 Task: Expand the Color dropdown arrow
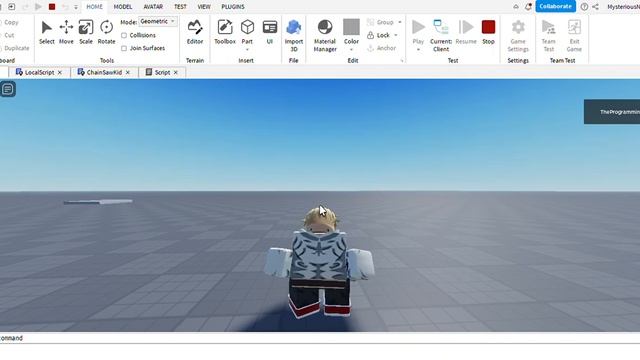(x=351, y=50)
